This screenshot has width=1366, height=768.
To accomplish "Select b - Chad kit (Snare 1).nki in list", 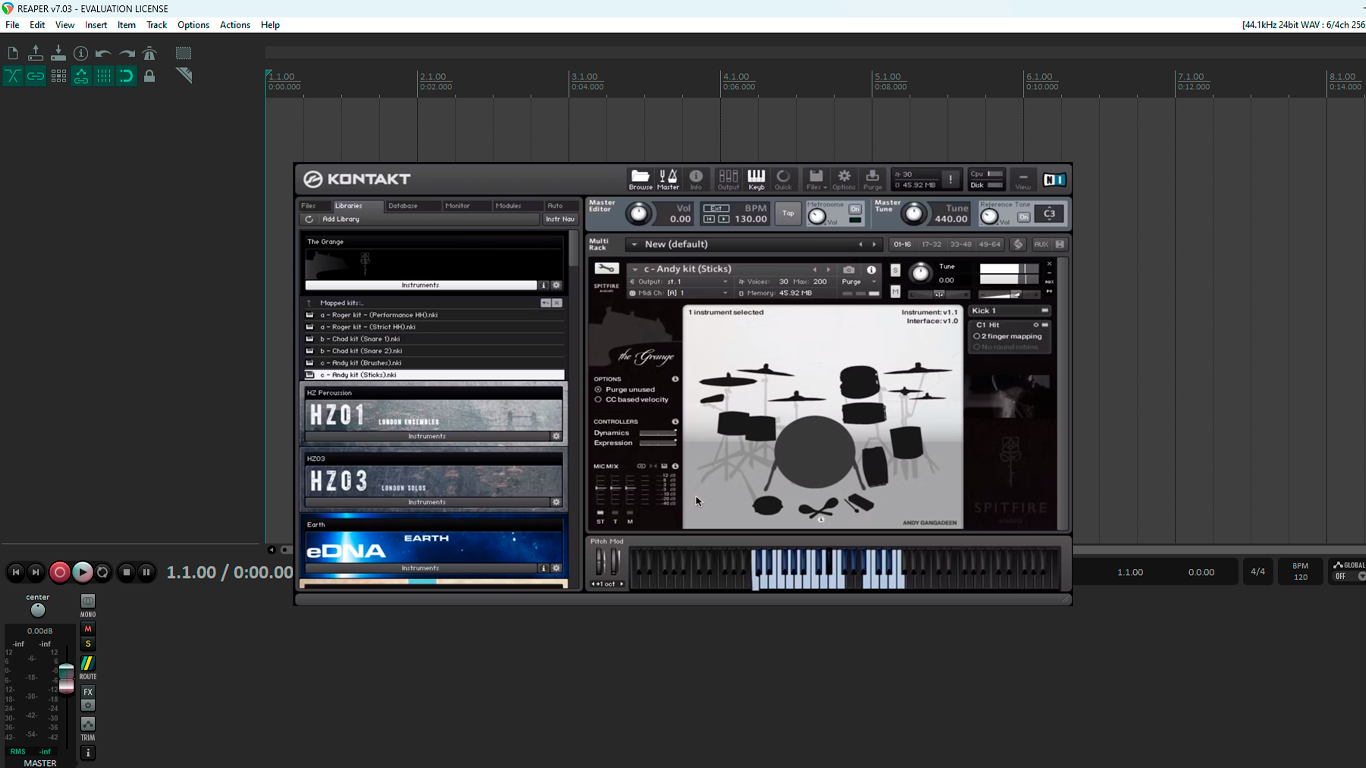I will click(x=432, y=339).
